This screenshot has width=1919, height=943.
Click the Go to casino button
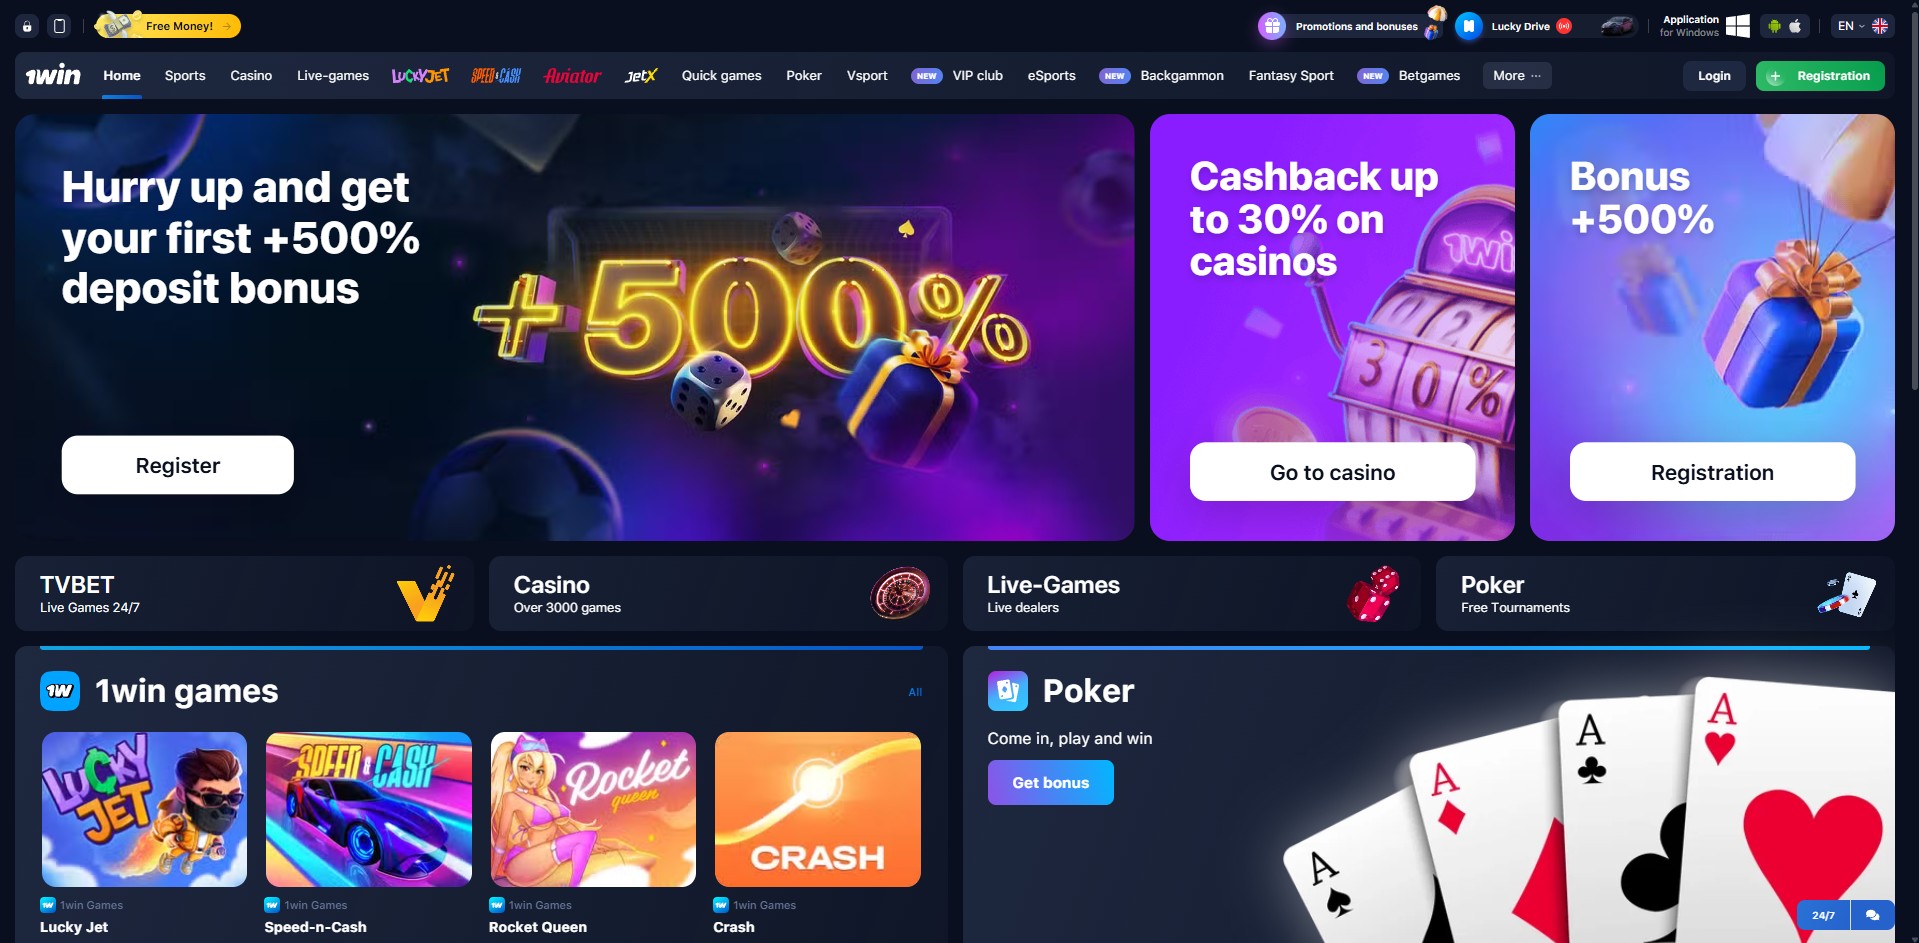point(1332,472)
